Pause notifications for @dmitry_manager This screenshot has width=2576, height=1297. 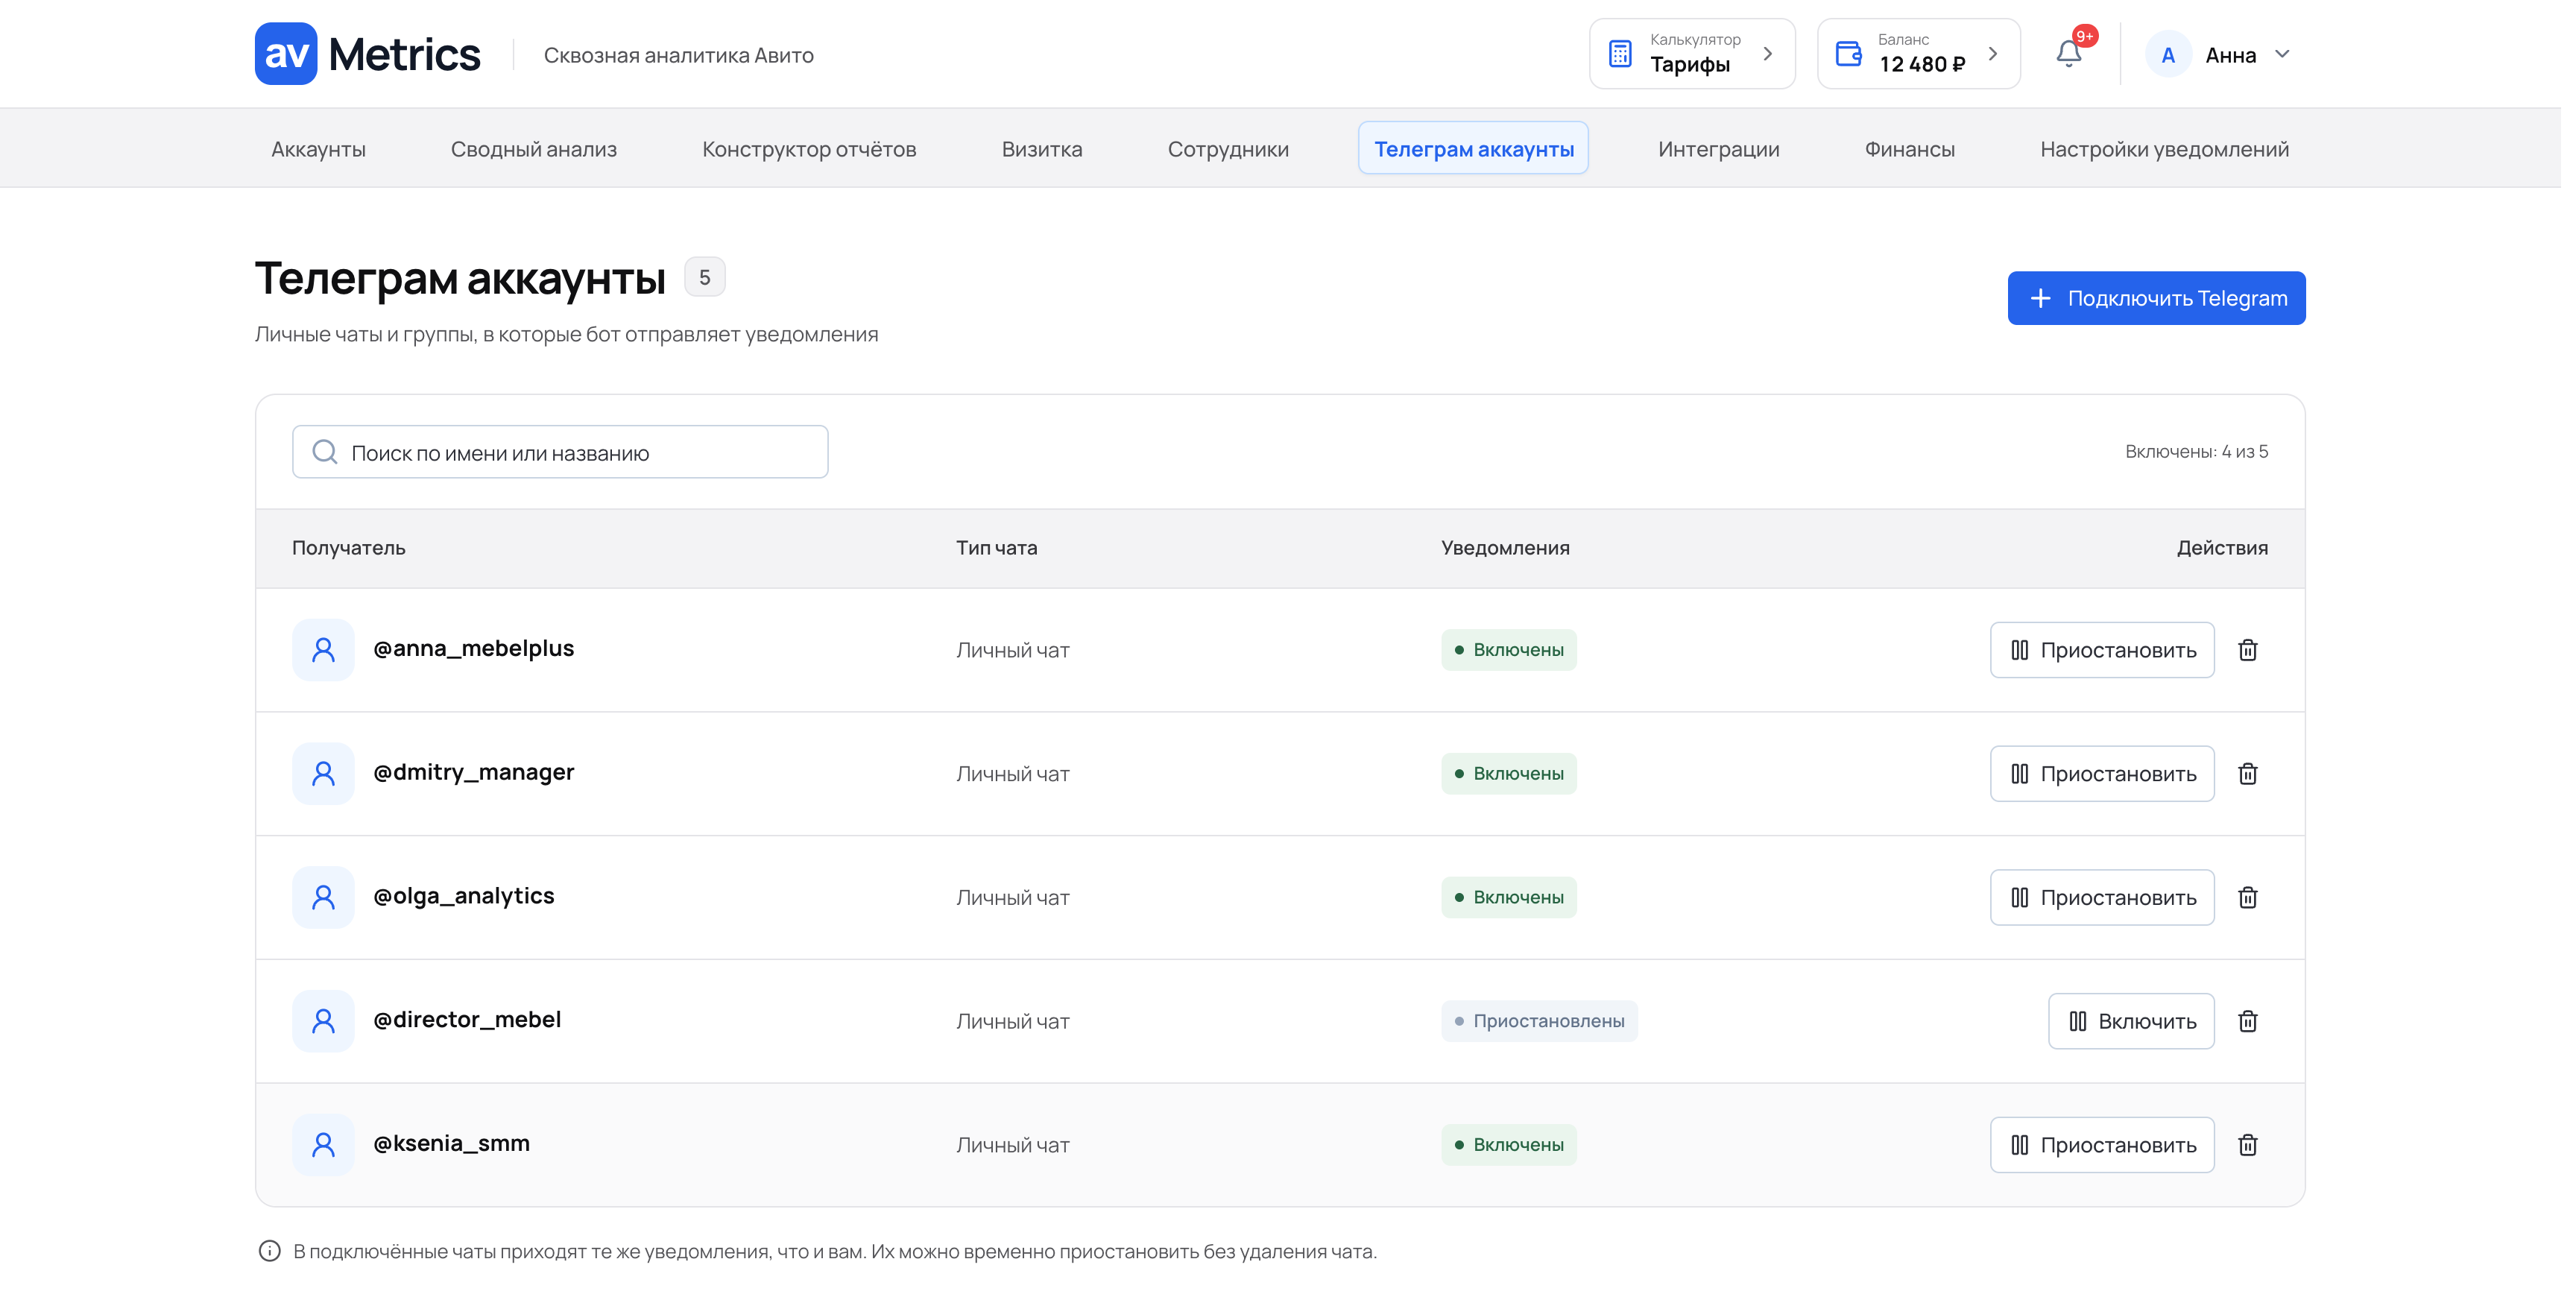2102,774
